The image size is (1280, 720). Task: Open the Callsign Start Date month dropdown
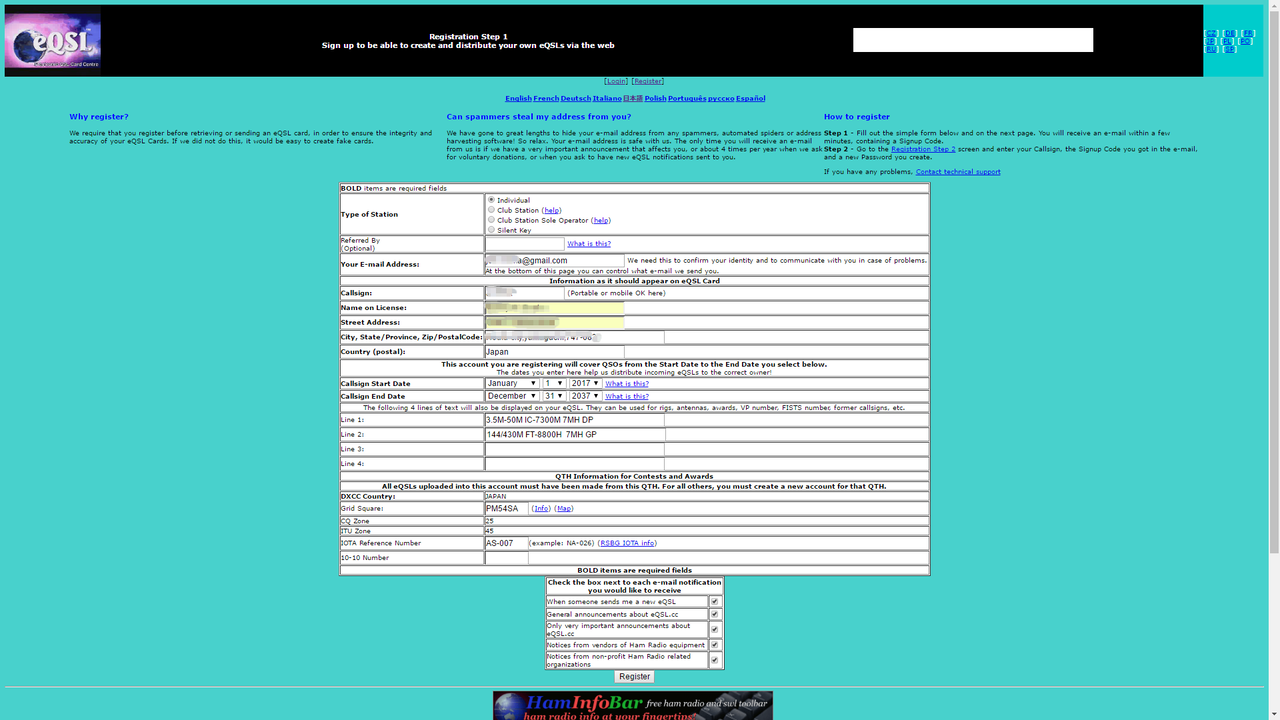coord(512,383)
